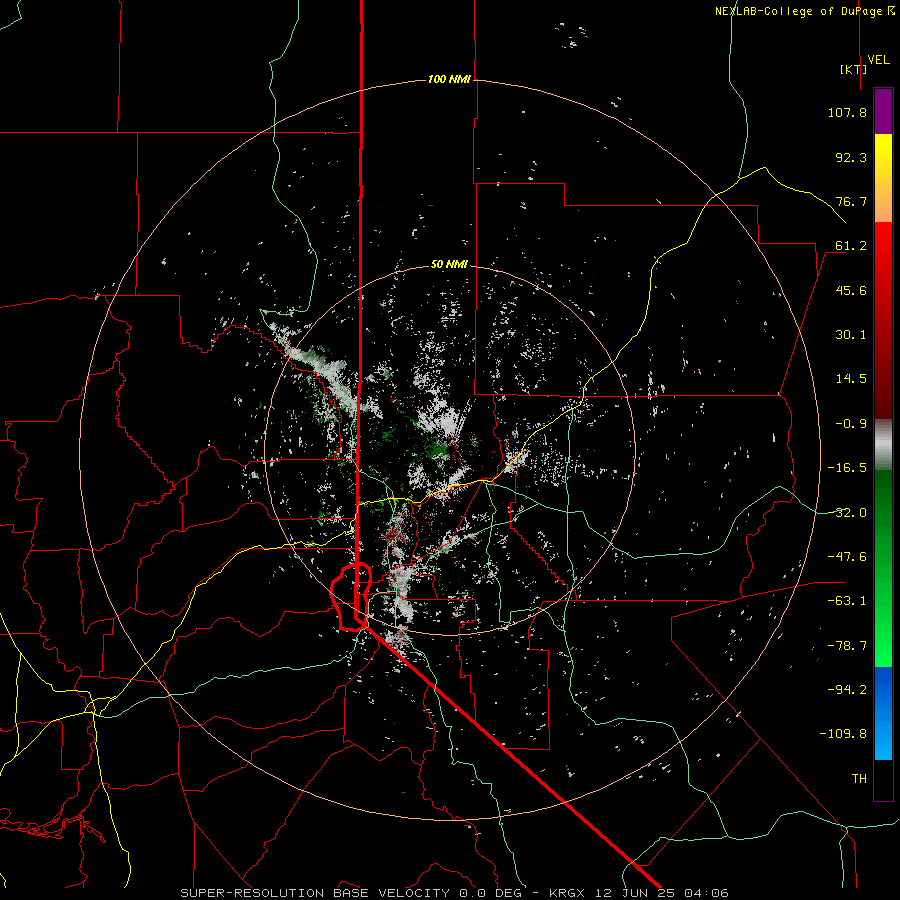Click the 61.2 value on velocity scale
Image resolution: width=900 pixels, height=900 pixels.
[x=851, y=246]
